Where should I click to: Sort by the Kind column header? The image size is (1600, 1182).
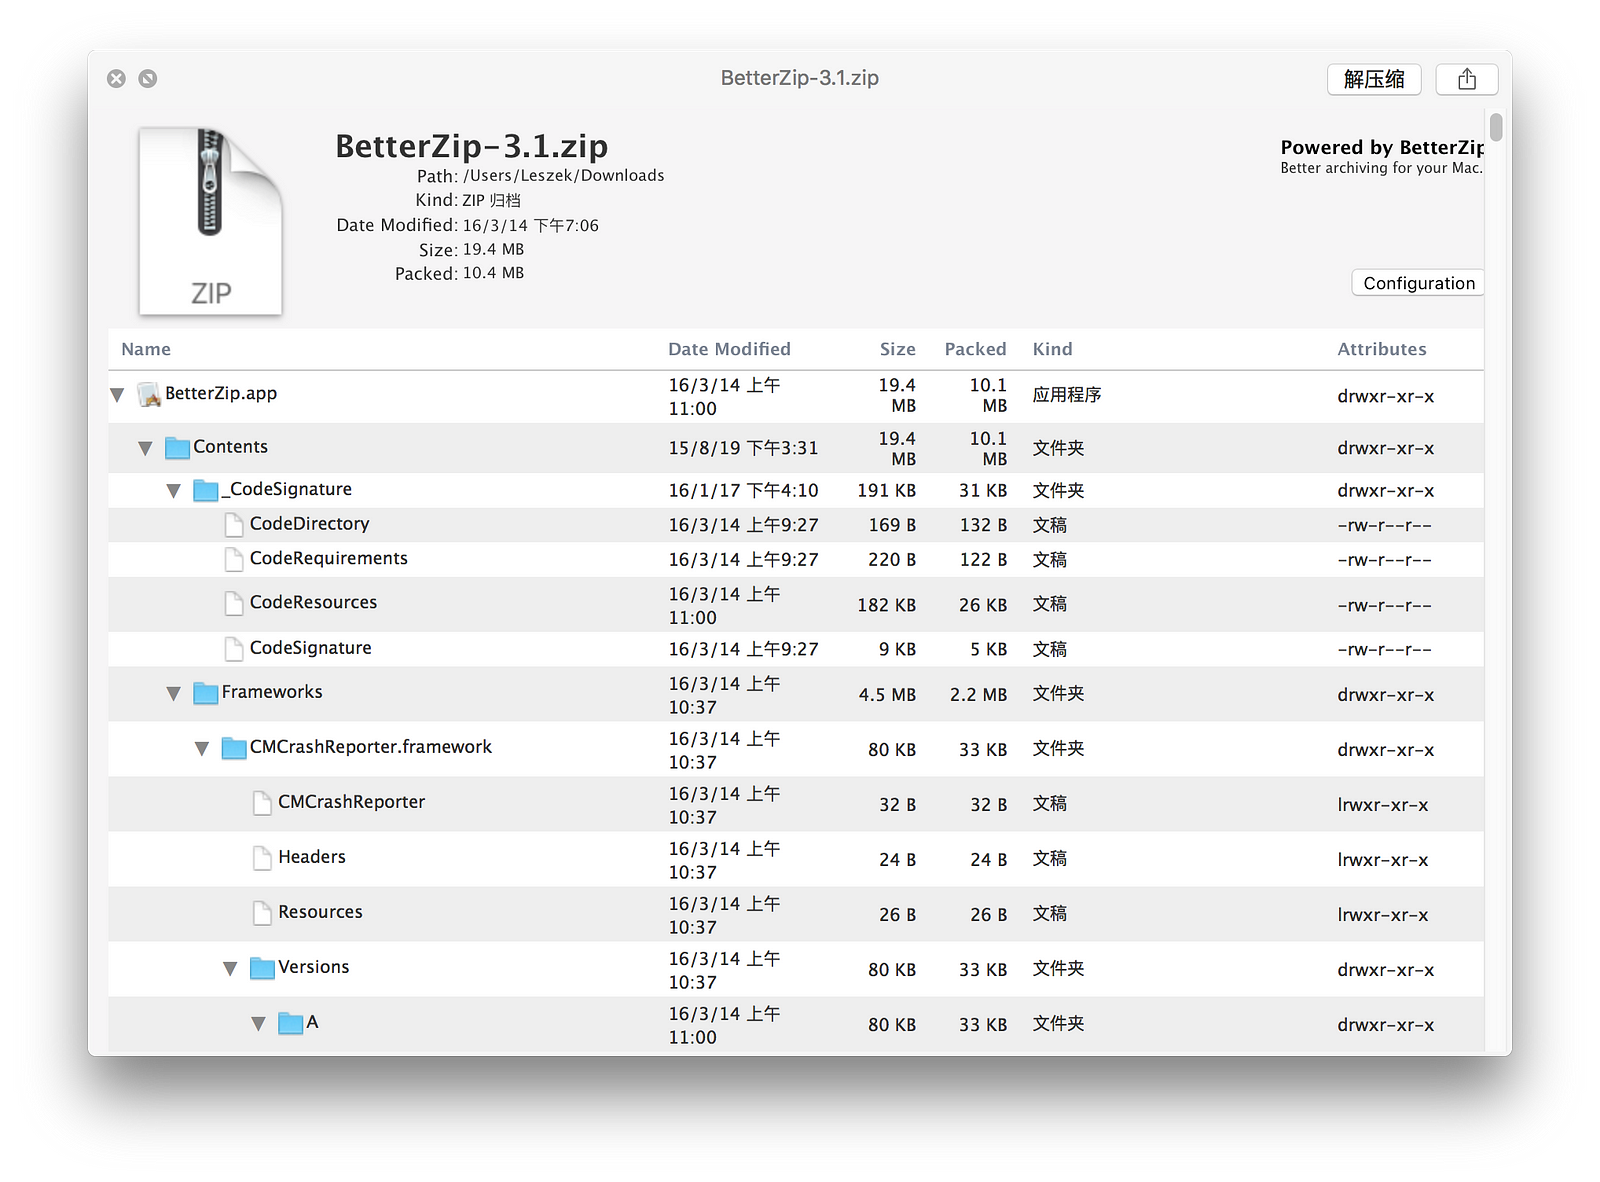coord(1052,349)
